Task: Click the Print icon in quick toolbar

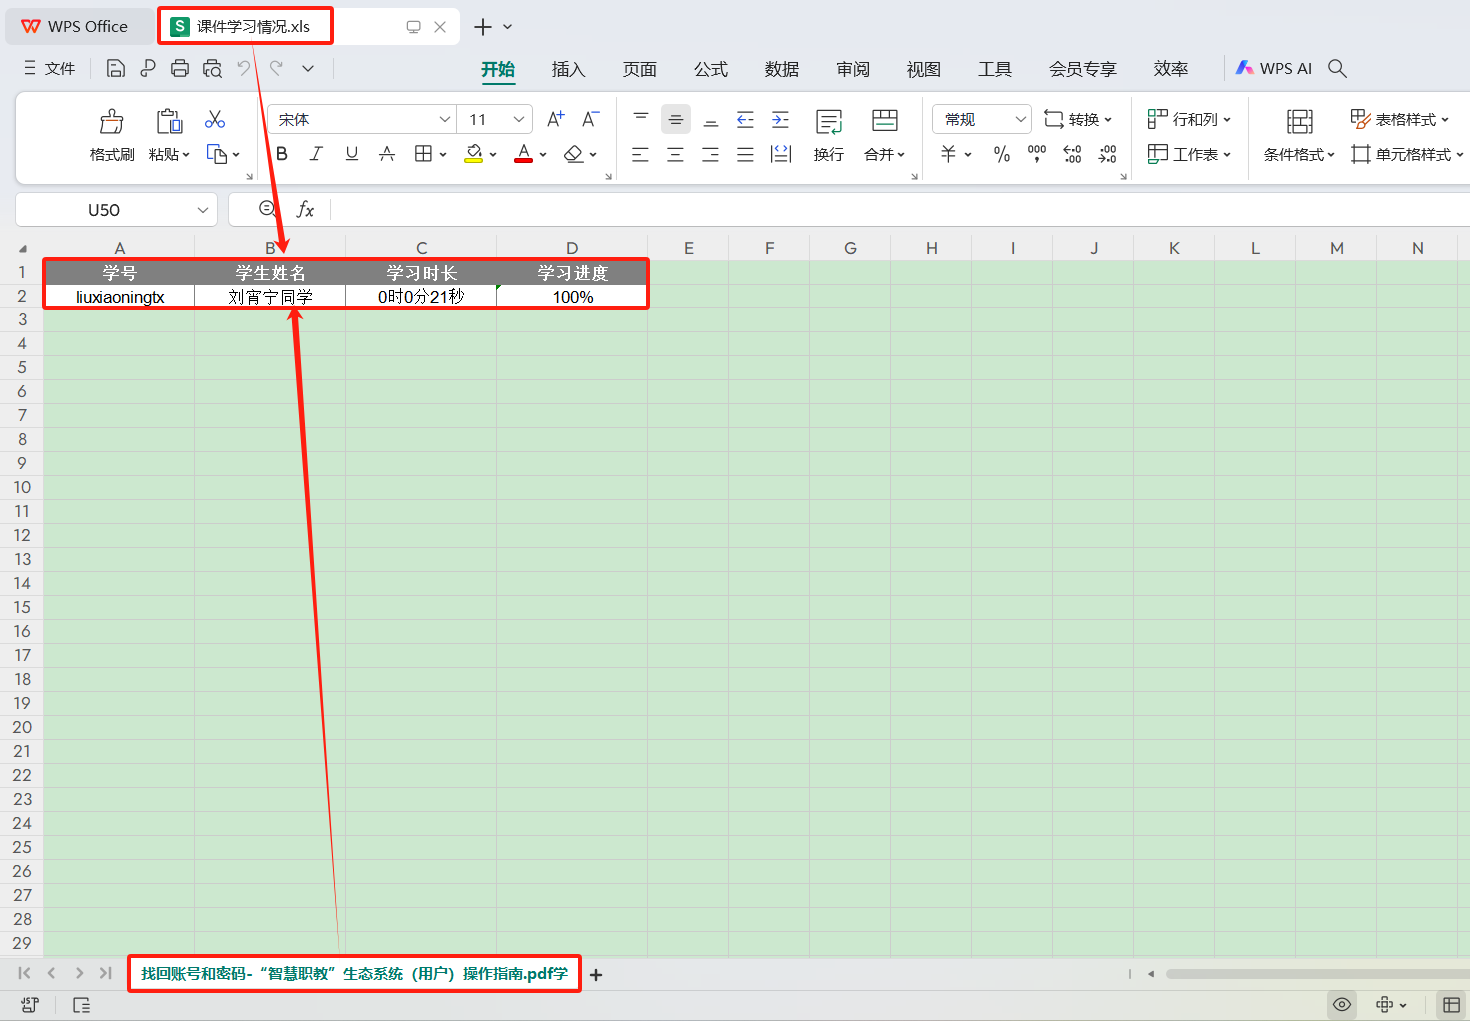Action: 180,68
